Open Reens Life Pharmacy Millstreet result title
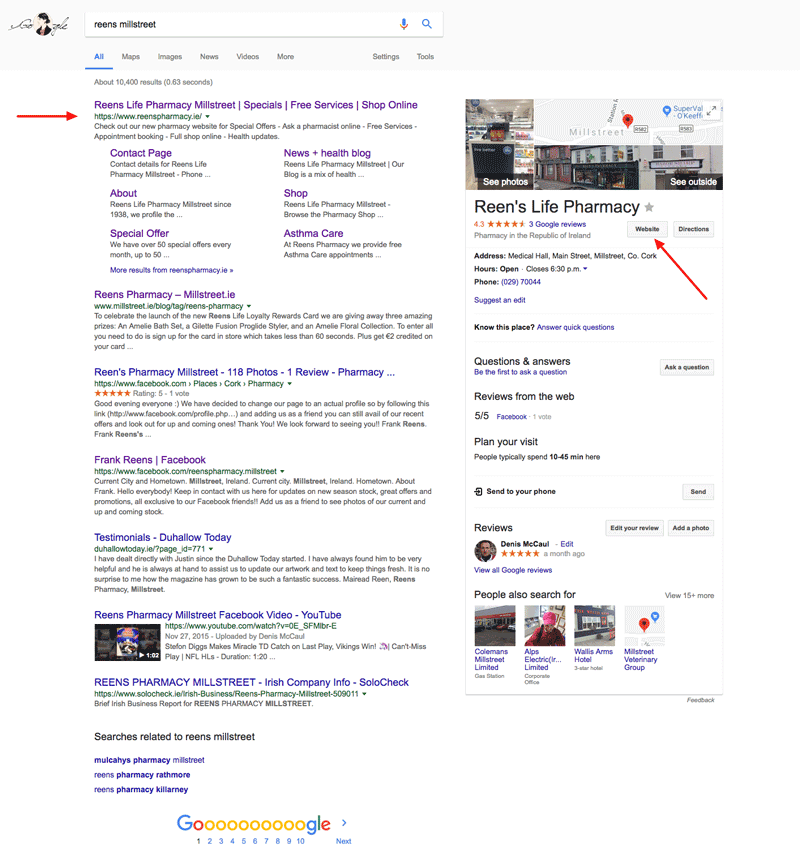The height and width of the screenshot is (861, 800). 256,105
